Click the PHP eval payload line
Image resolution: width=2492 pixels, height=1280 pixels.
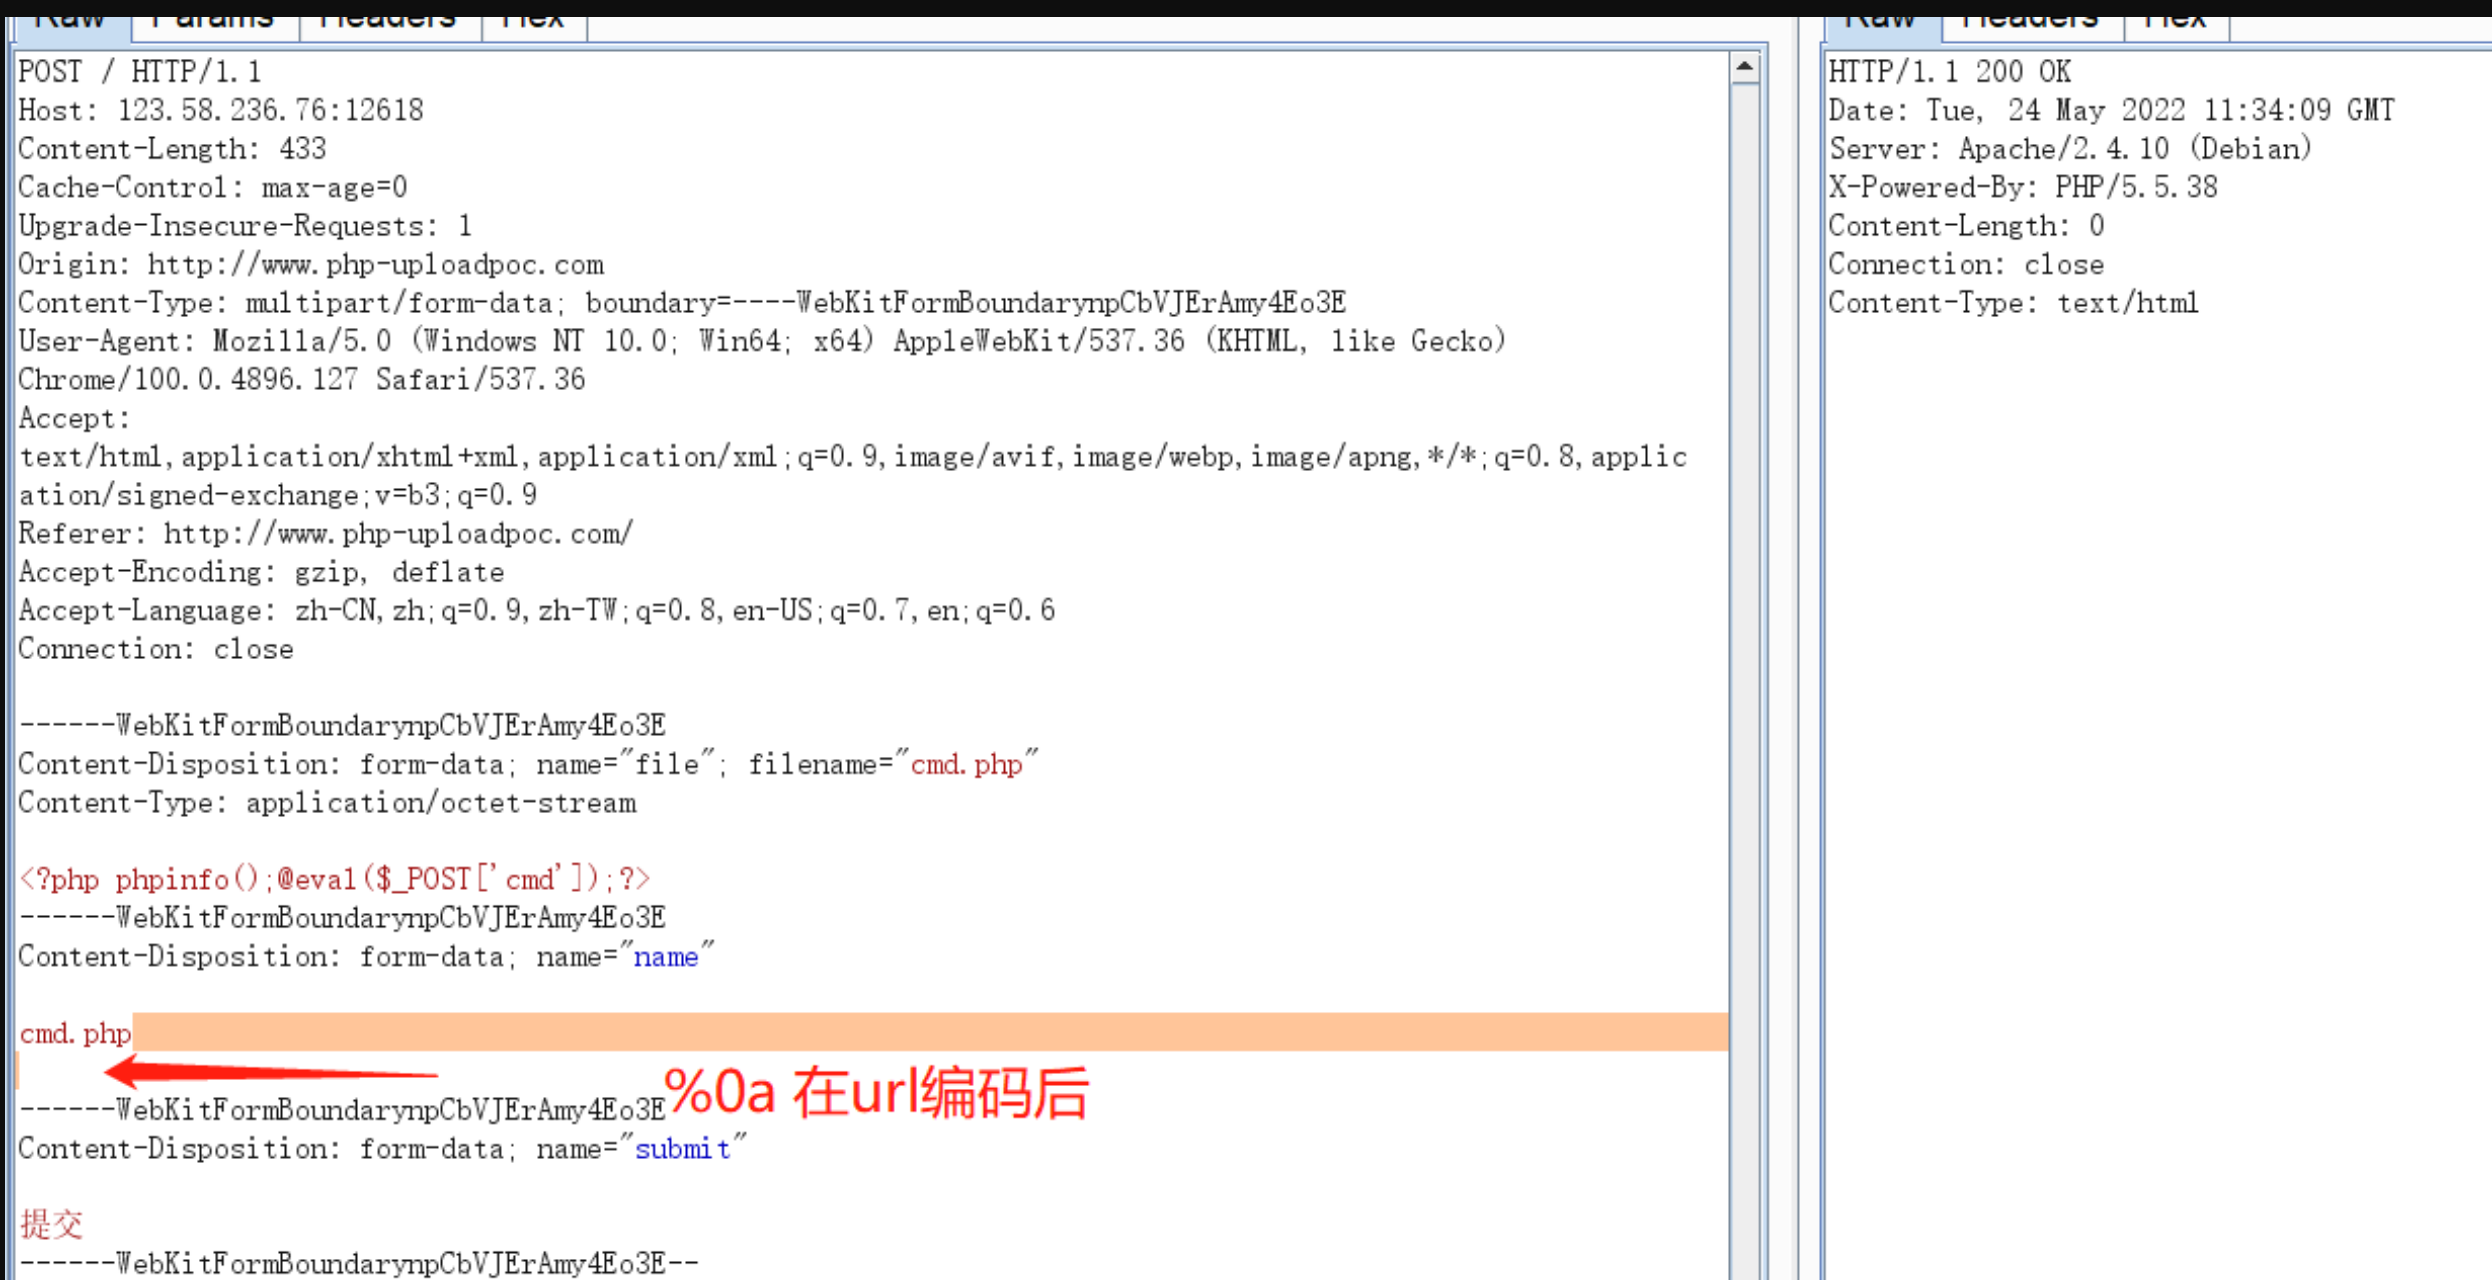coord(335,880)
